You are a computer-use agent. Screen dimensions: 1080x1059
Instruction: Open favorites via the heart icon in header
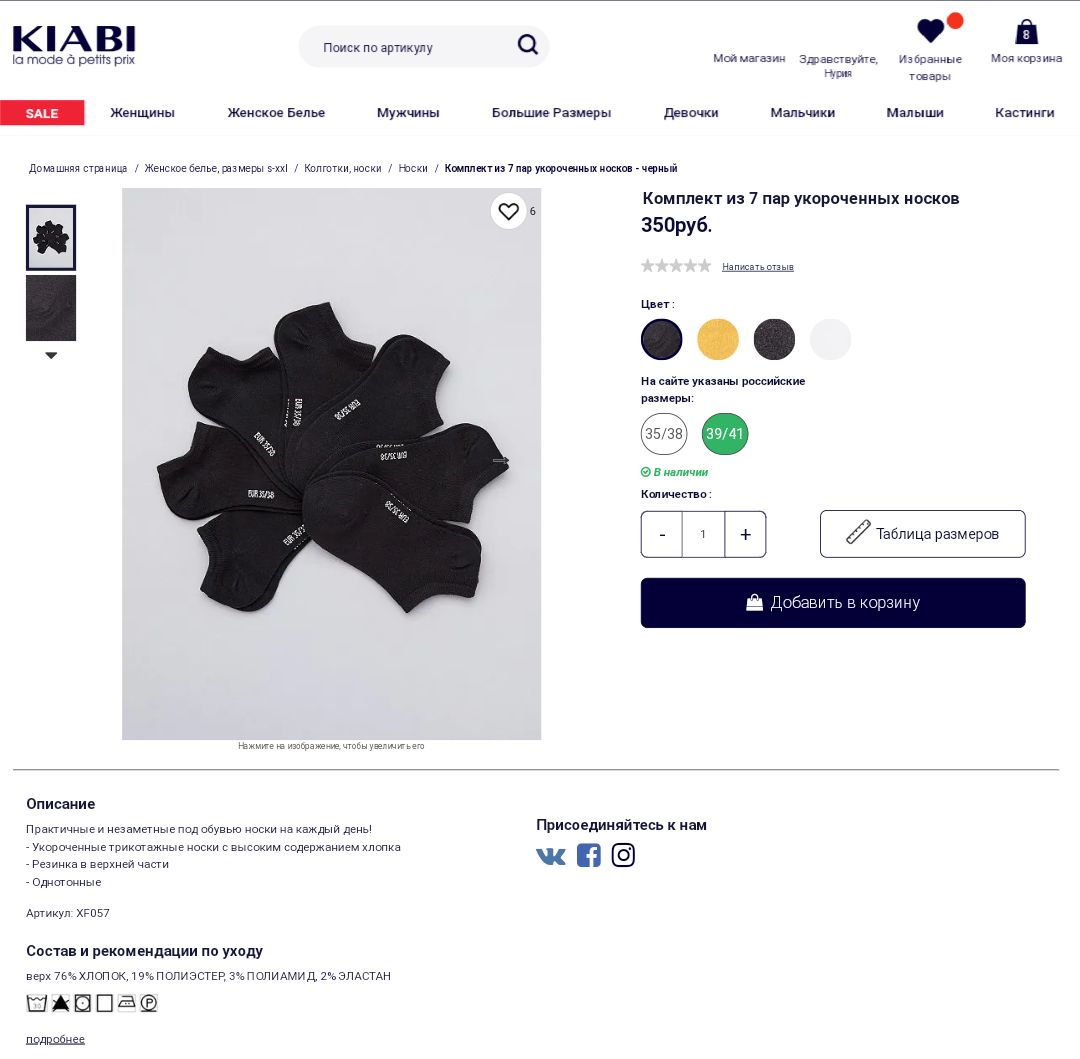coord(931,30)
